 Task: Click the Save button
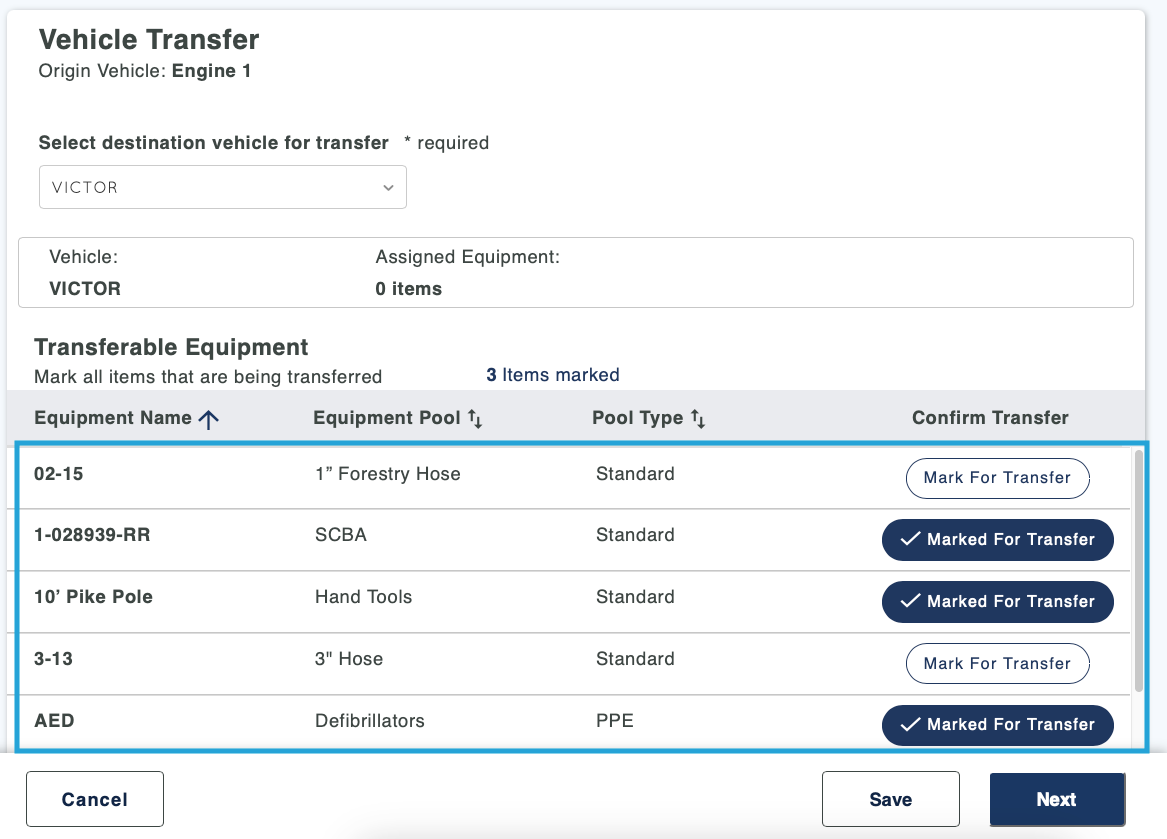pos(890,799)
